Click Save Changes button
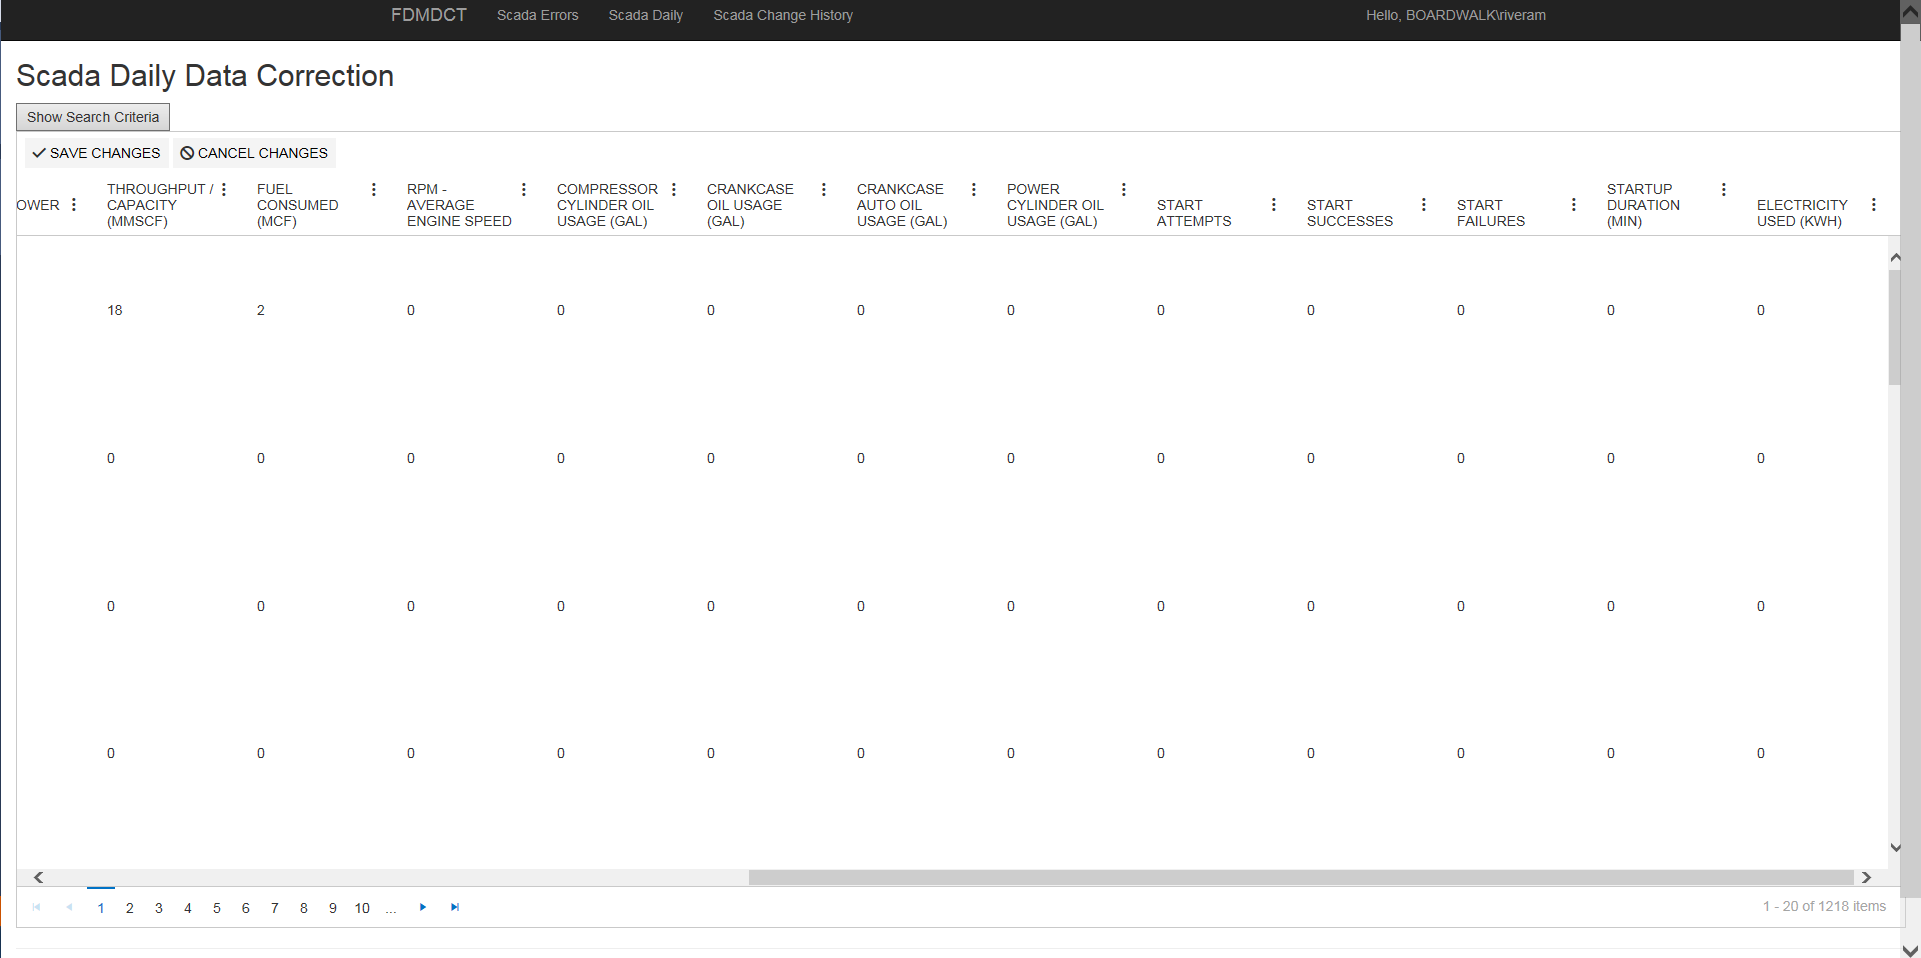This screenshot has width=1921, height=958. click(x=96, y=153)
